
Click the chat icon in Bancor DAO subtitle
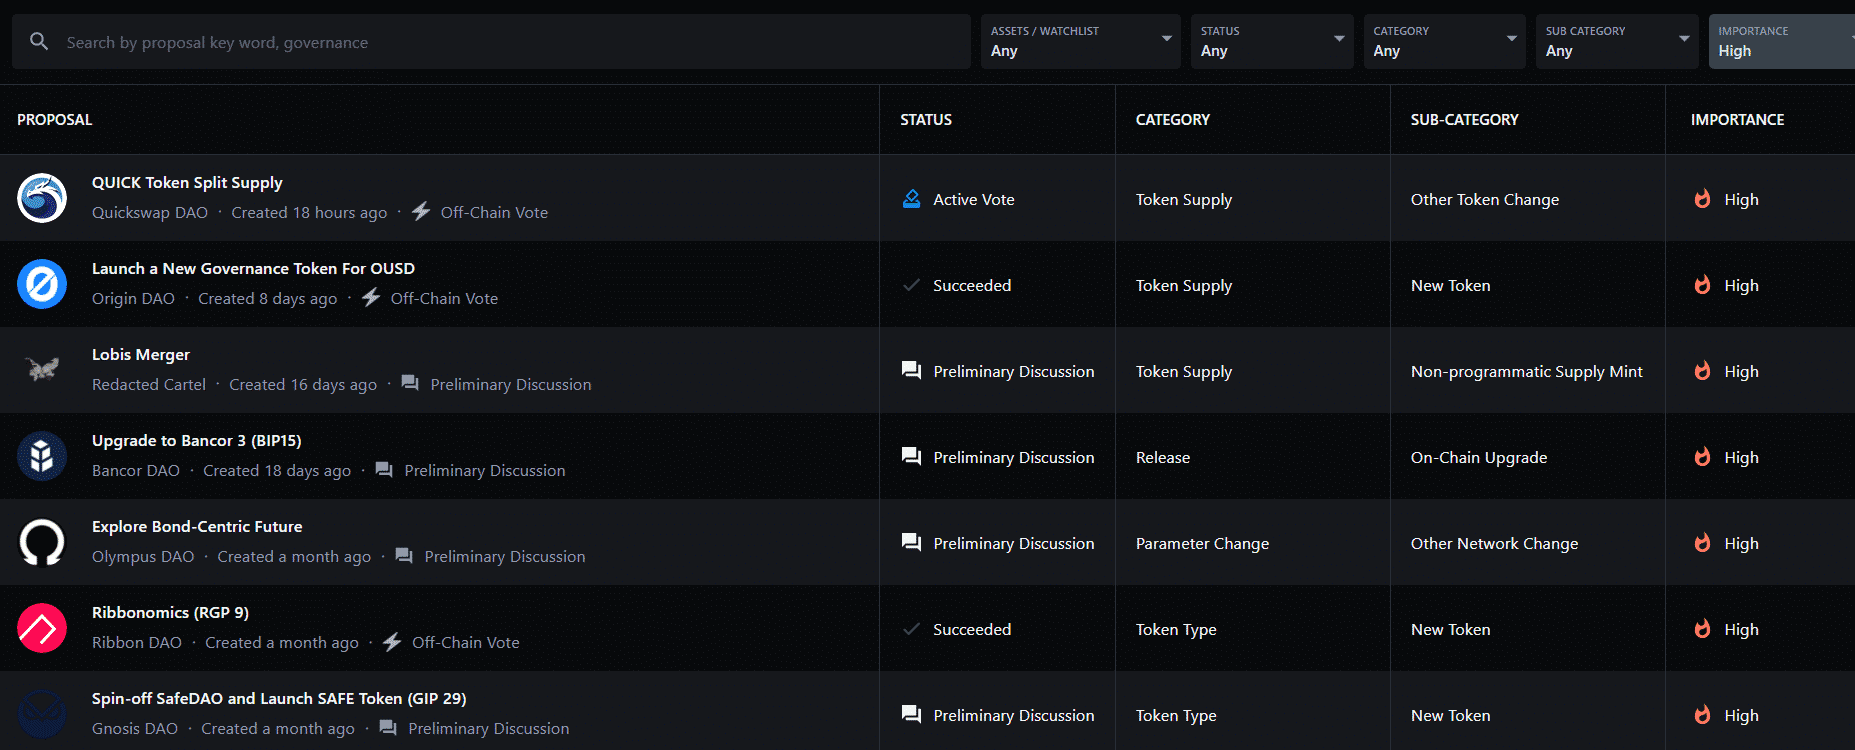(x=384, y=470)
